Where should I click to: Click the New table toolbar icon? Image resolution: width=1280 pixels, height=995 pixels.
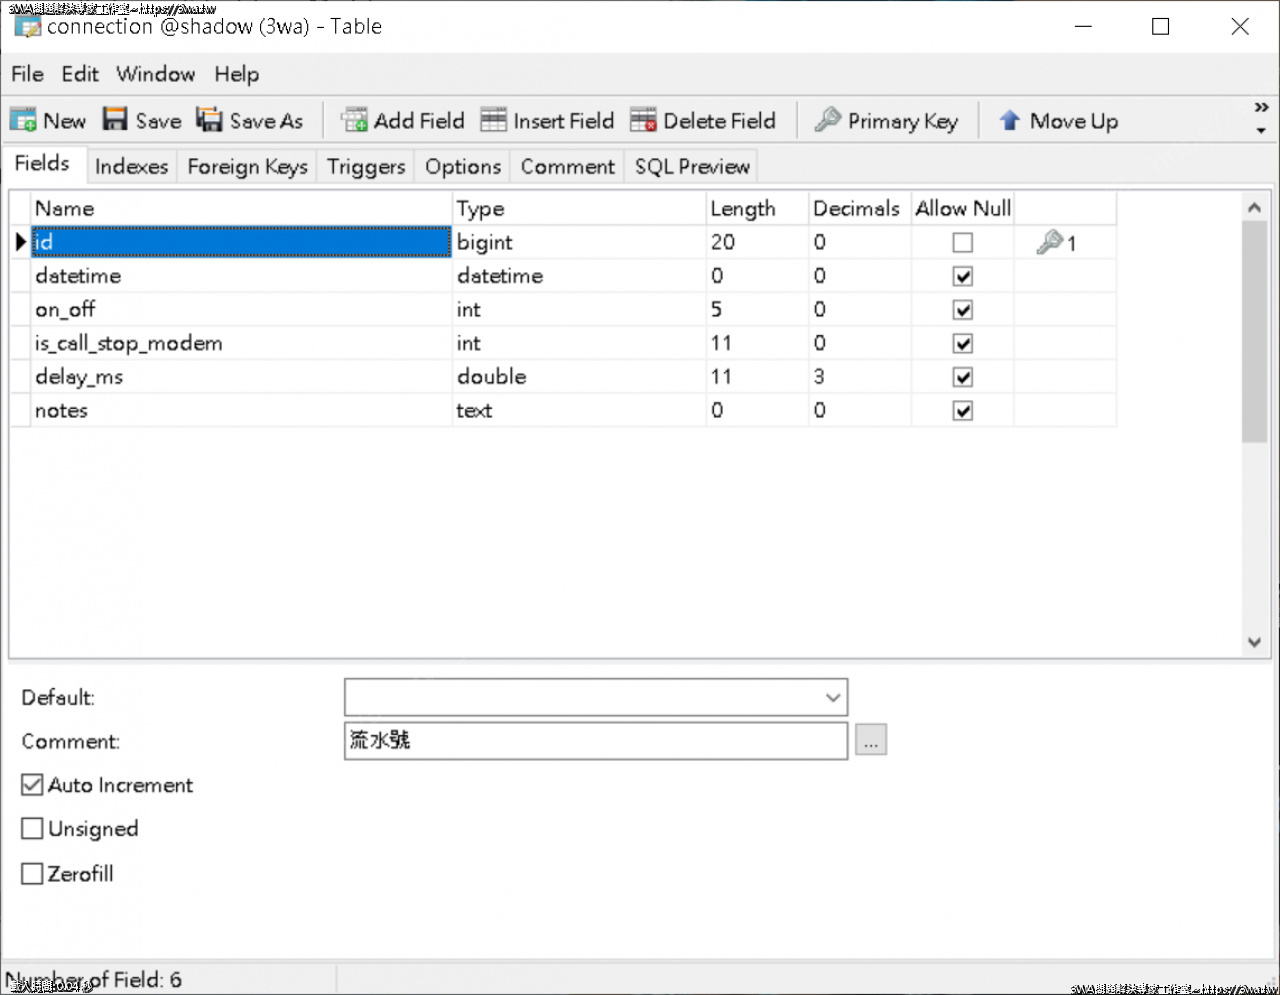(23, 120)
